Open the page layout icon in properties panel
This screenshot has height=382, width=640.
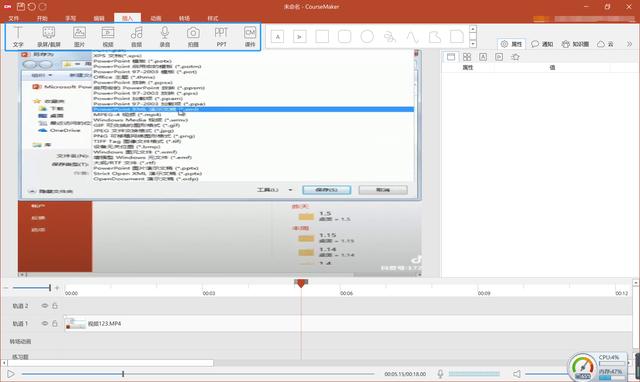(451, 57)
